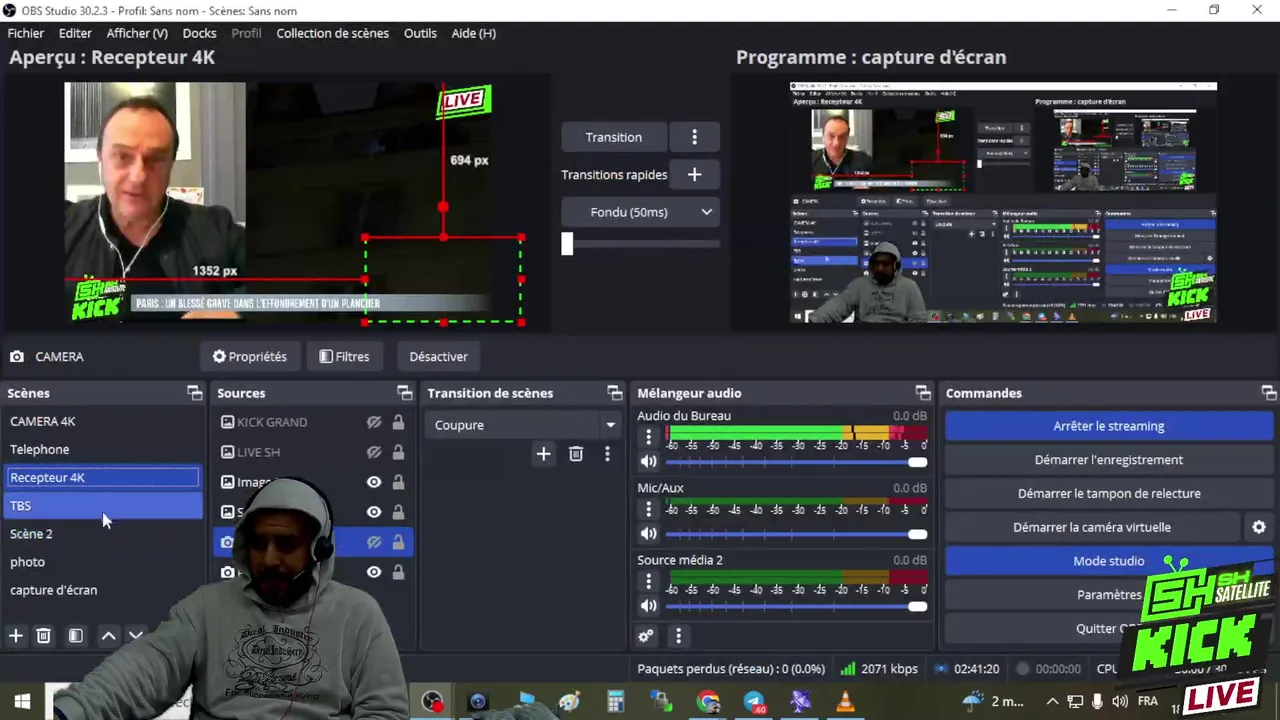Undock the Mélangeur audio panel
This screenshot has height=720, width=1280.
coord(923,393)
